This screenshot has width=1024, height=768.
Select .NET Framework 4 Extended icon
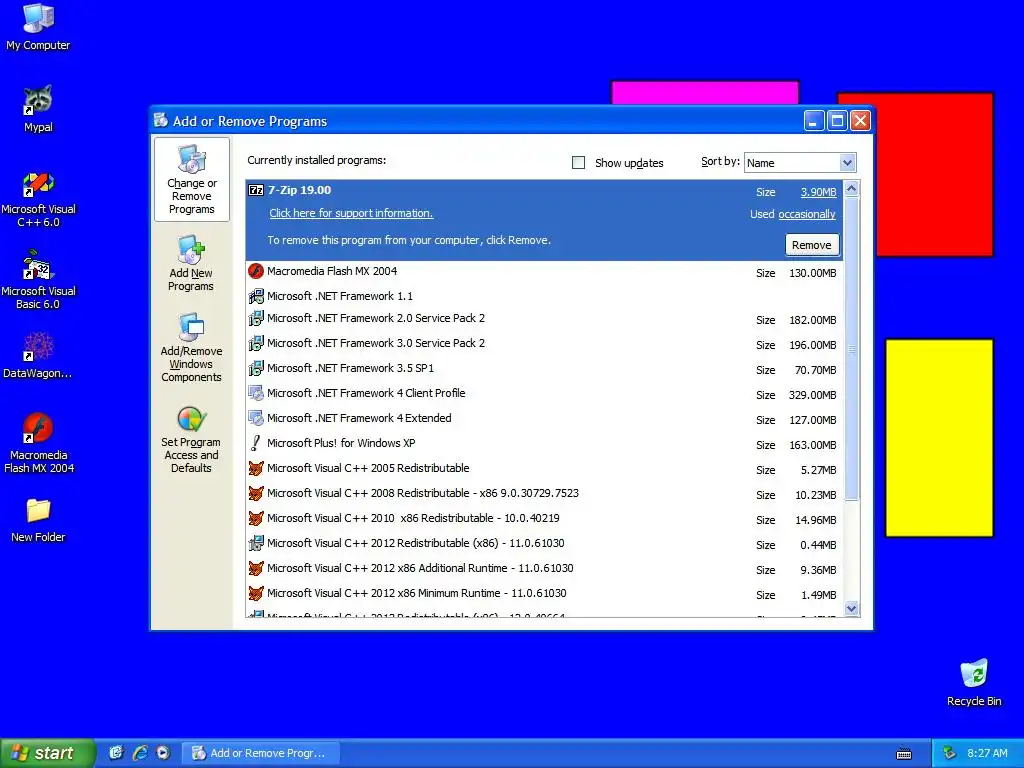[256, 418]
